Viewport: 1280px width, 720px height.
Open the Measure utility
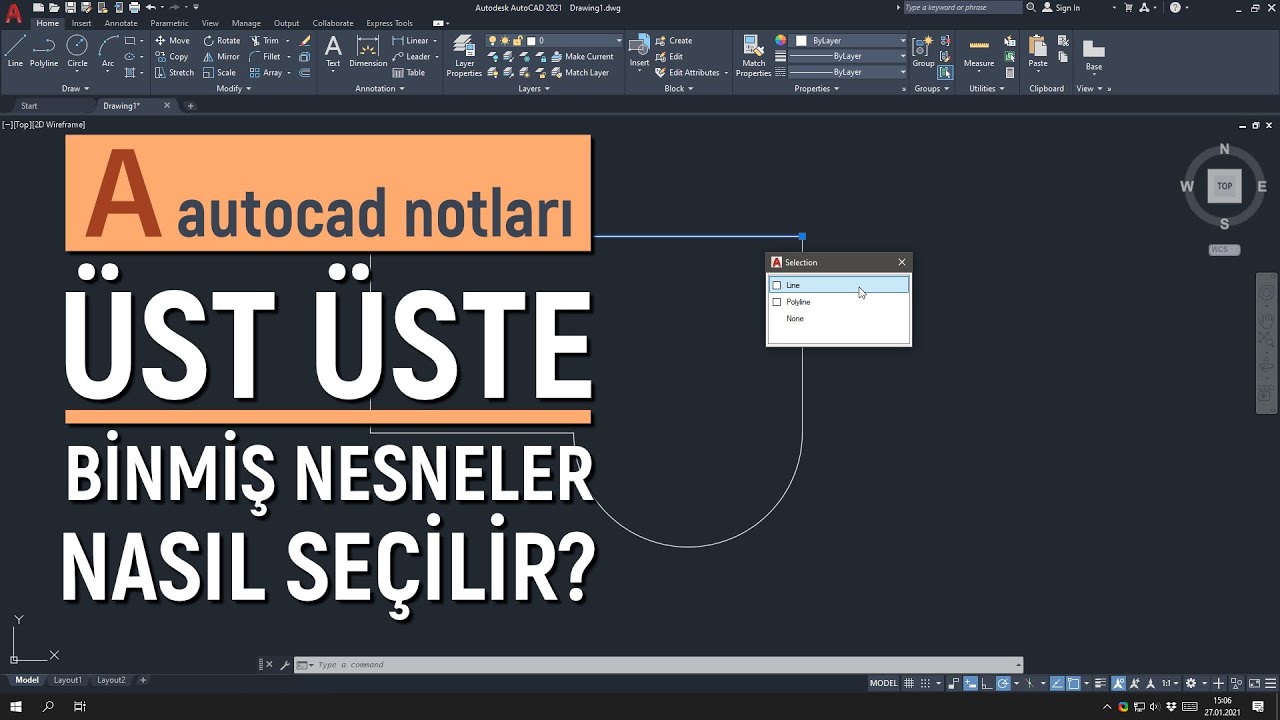click(x=979, y=52)
